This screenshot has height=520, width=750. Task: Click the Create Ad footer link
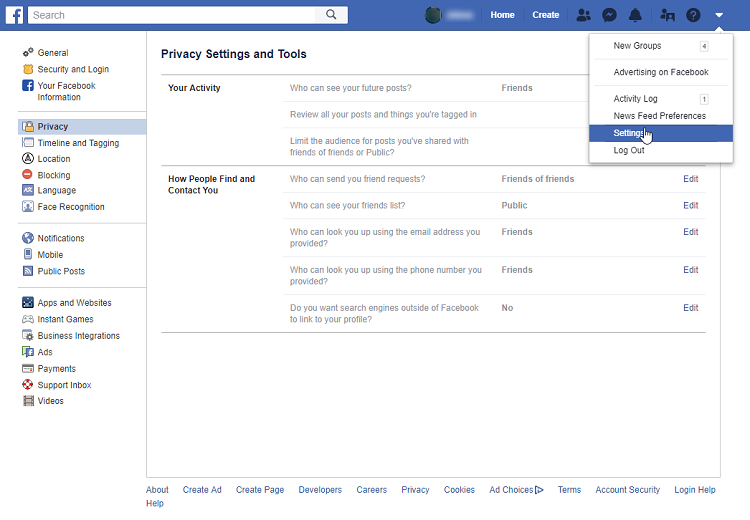tap(202, 490)
